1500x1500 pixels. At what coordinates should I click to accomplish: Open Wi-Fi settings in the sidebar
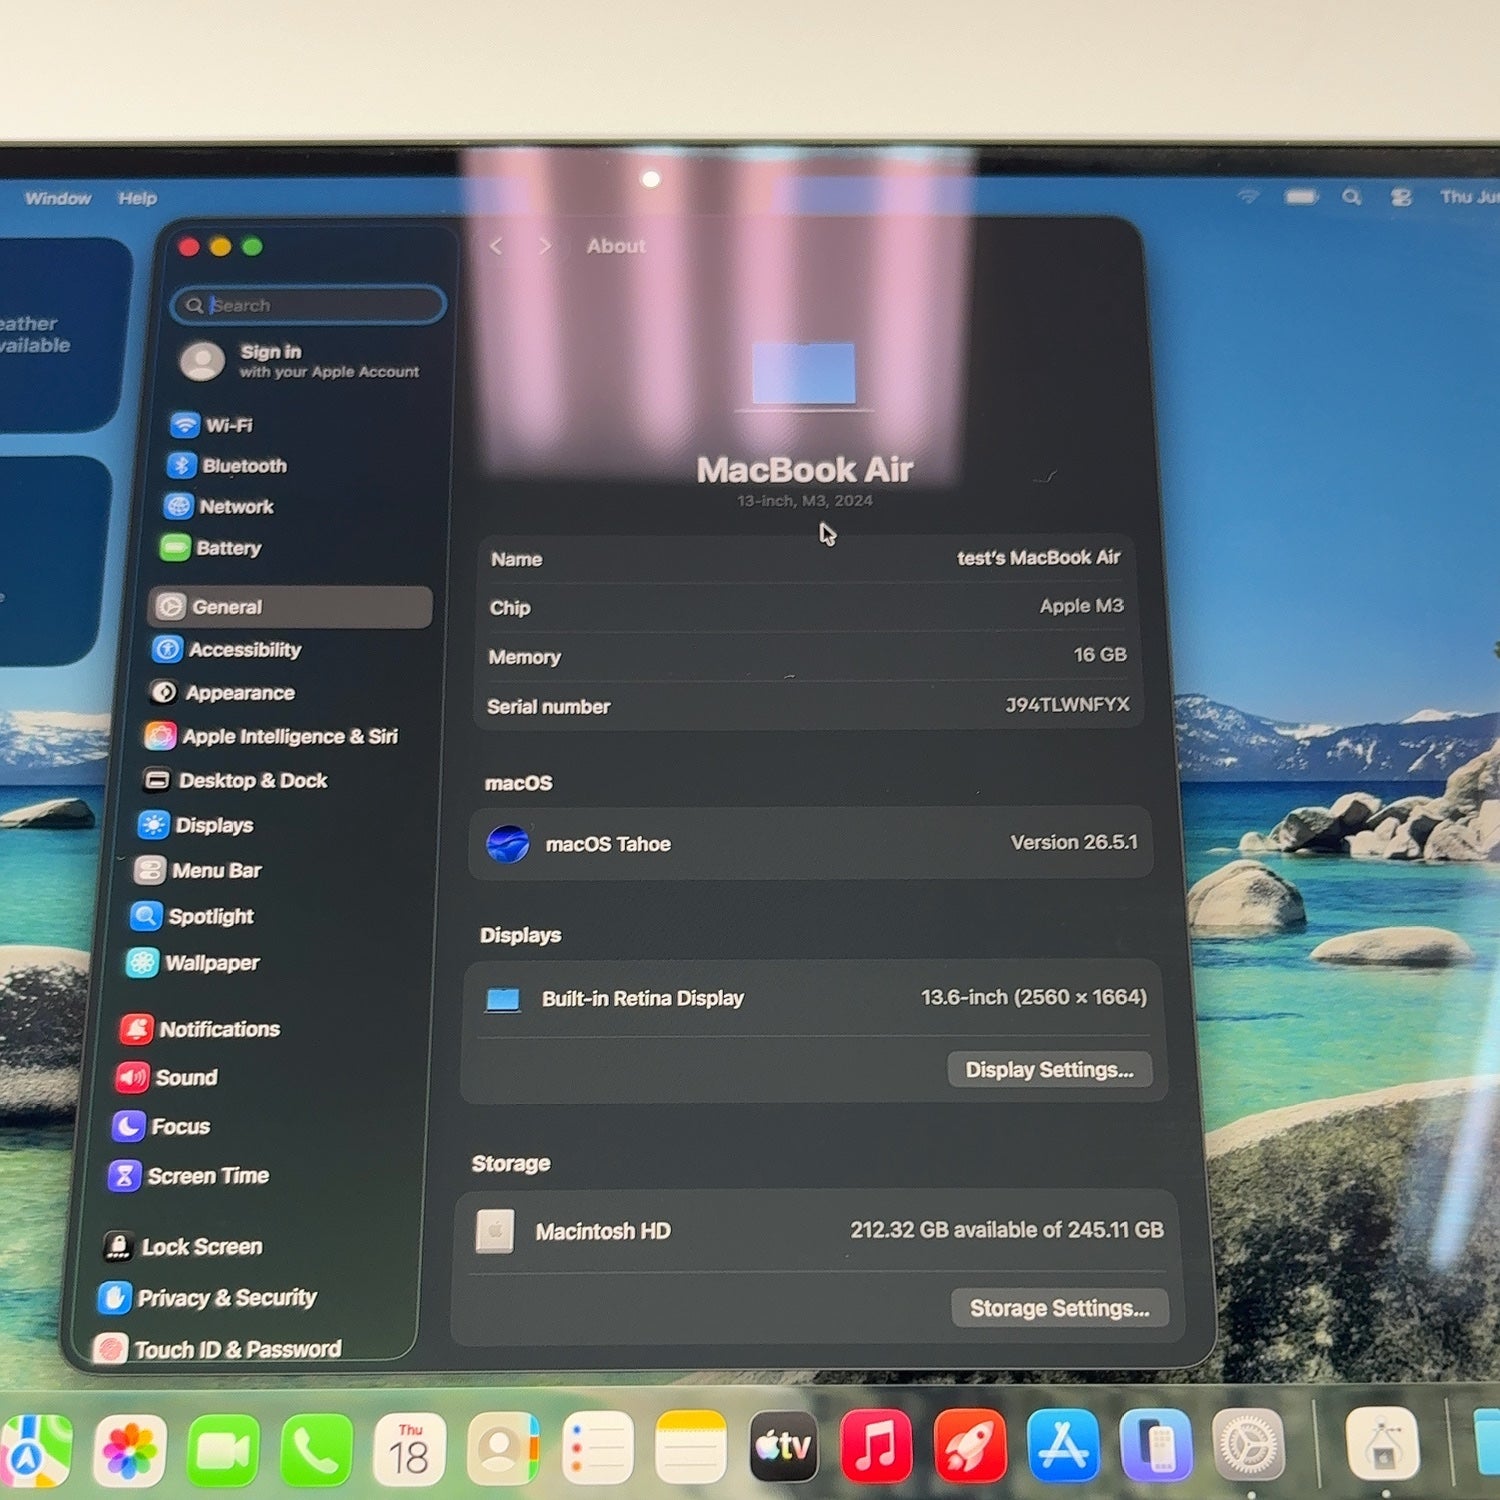tap(211, 425)
